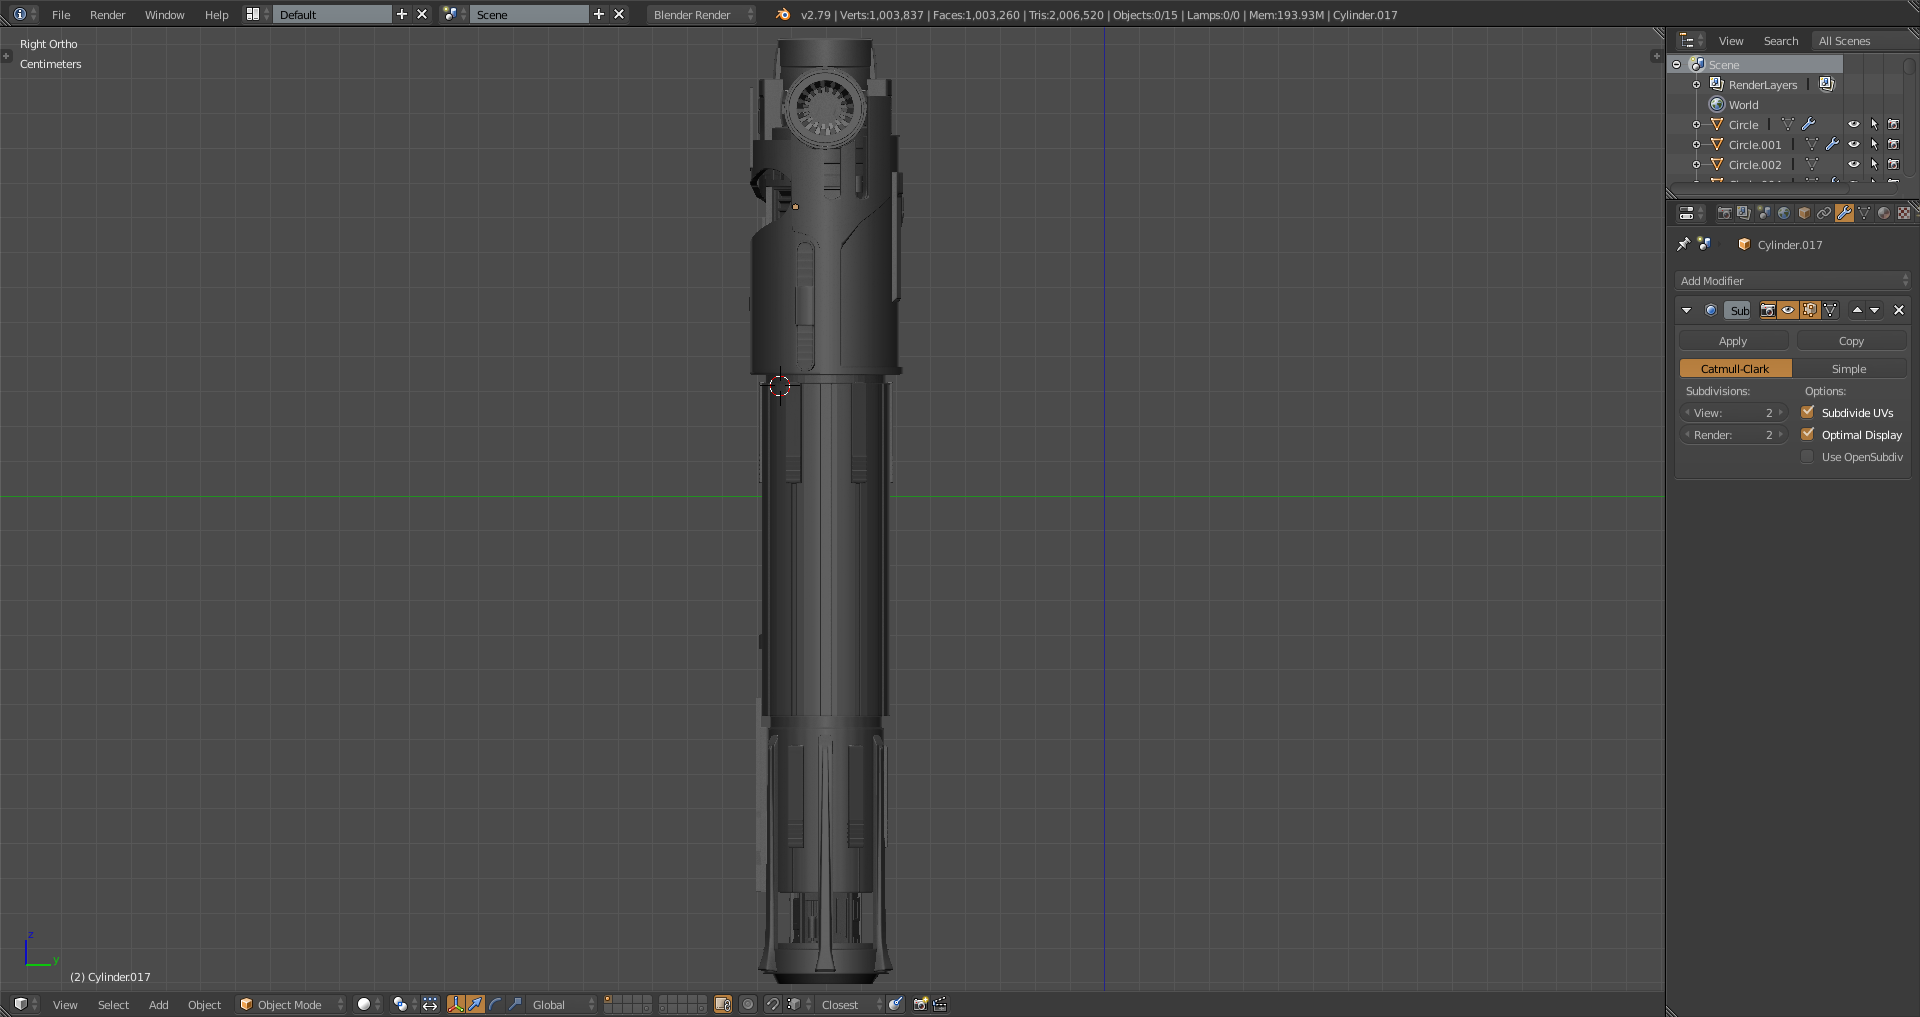Move the Subsurf modifier up
Screen dimensions: 1920x1017
[1857, 310]
